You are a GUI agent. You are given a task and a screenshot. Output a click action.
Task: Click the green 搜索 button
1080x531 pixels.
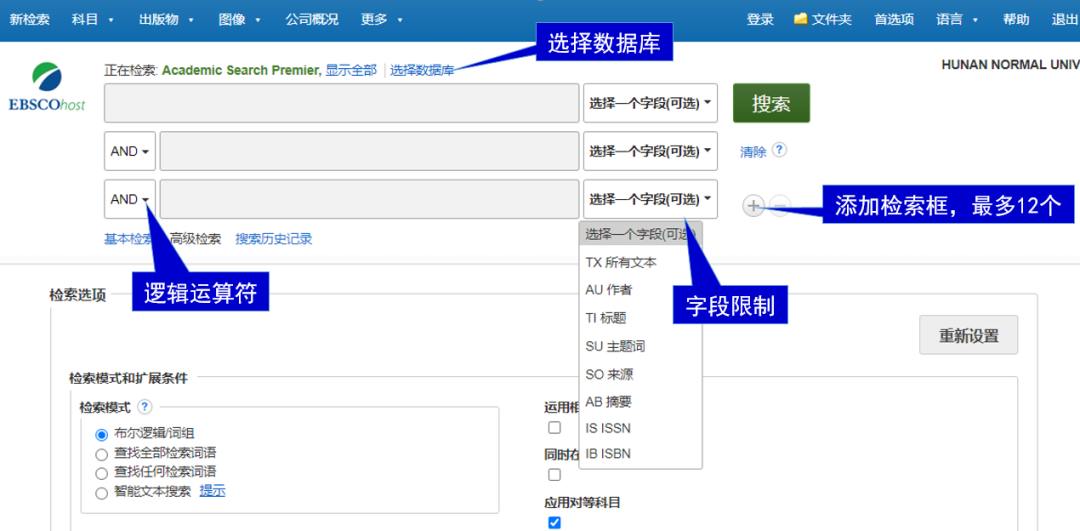[x=771, y=103]
